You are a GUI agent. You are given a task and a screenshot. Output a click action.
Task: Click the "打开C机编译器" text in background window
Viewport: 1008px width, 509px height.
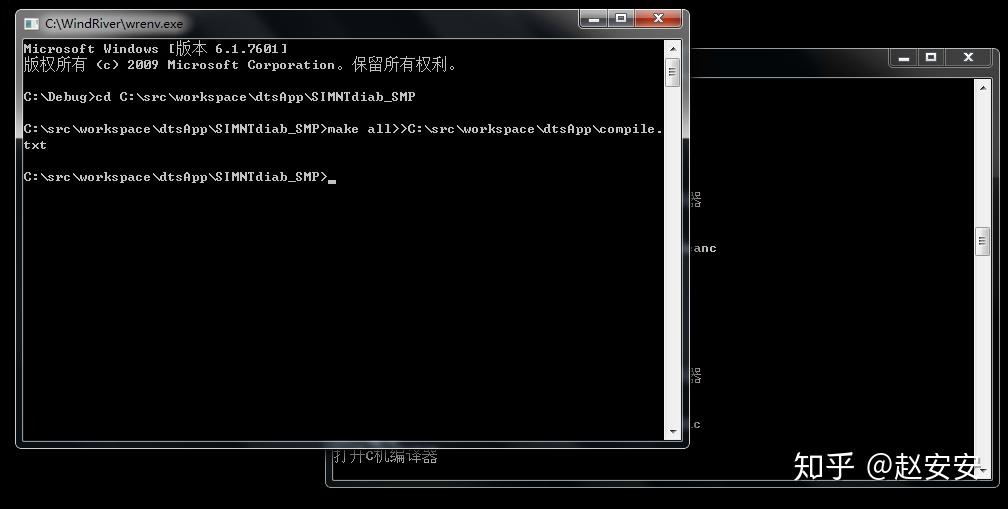click(385, 456)
